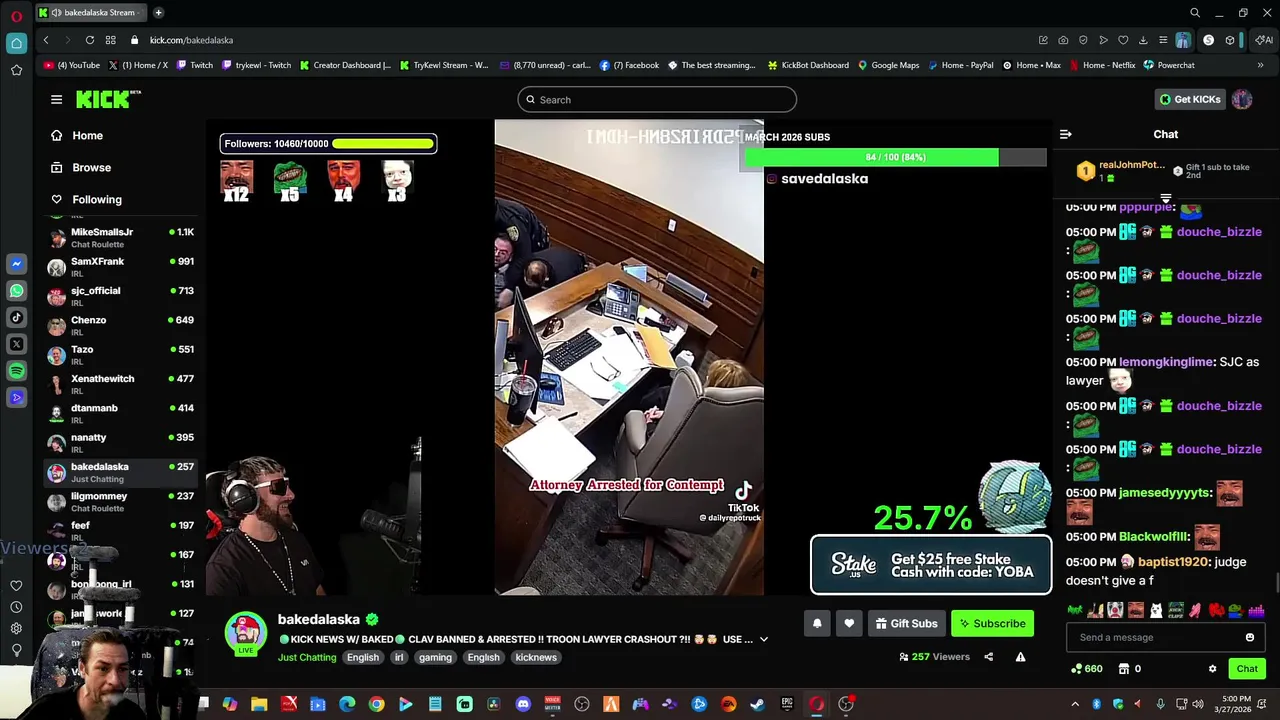Screen dimensions: 1280x720
Task: Report the stream with the warning icon
Action: point(1020,657)
